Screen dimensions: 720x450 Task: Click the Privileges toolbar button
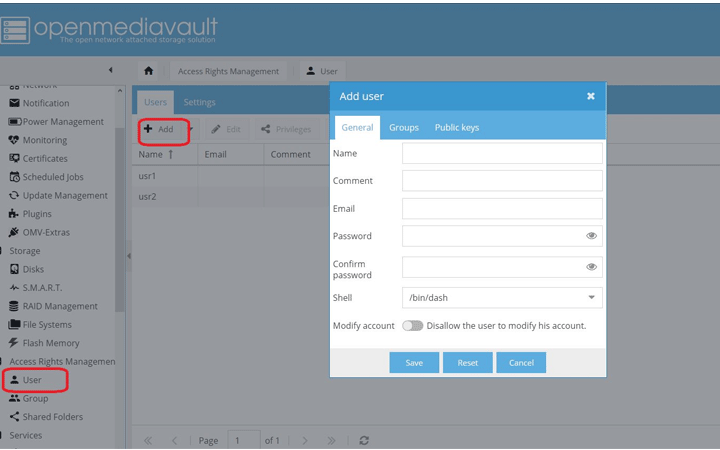286,129
